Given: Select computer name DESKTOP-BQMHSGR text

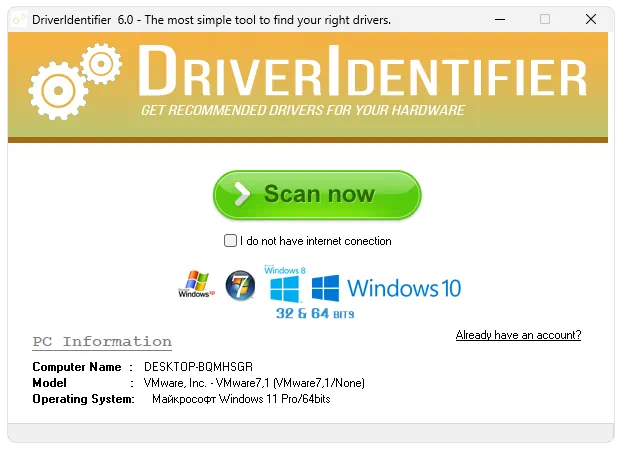Looking at the screenshot, I should 198,367.
